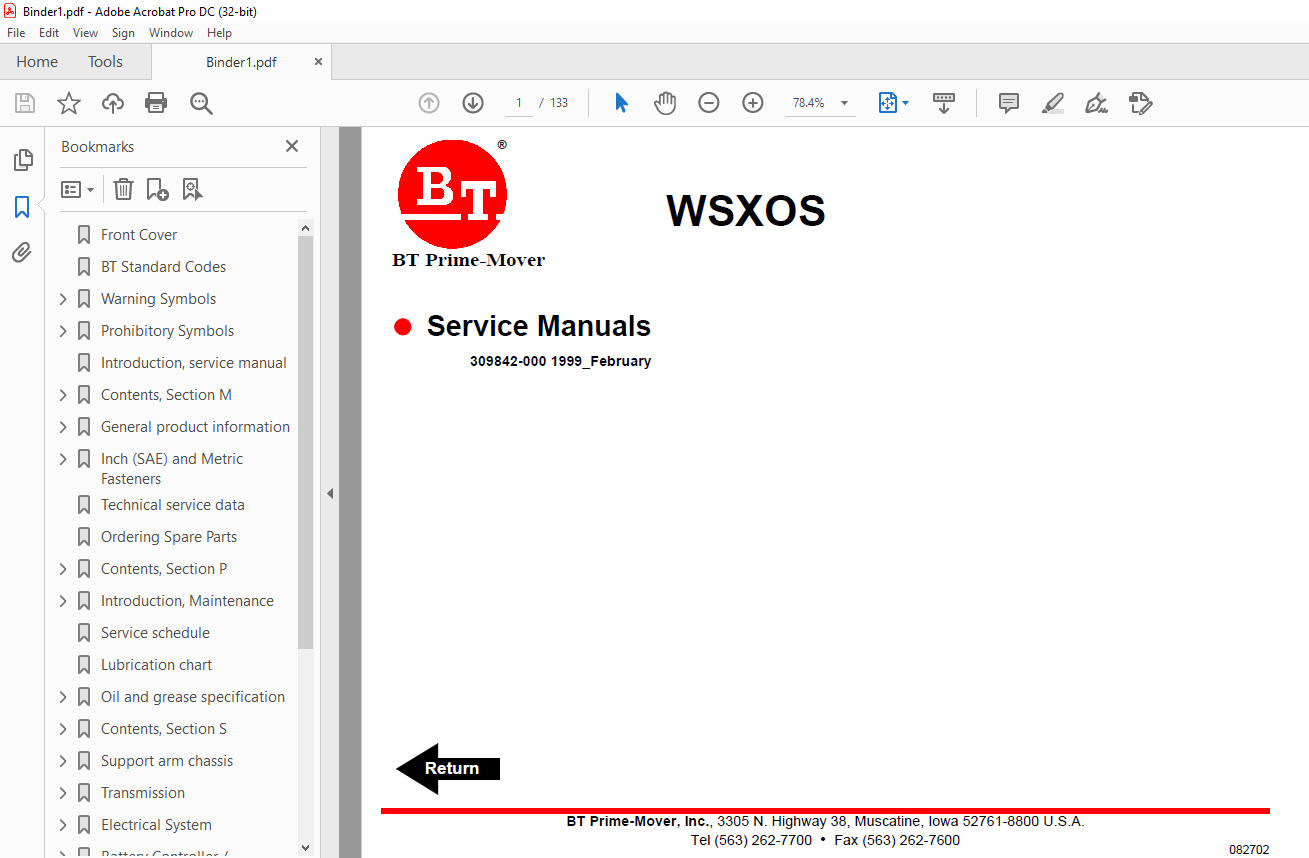Expand General product information bookmark

point(63,427)
